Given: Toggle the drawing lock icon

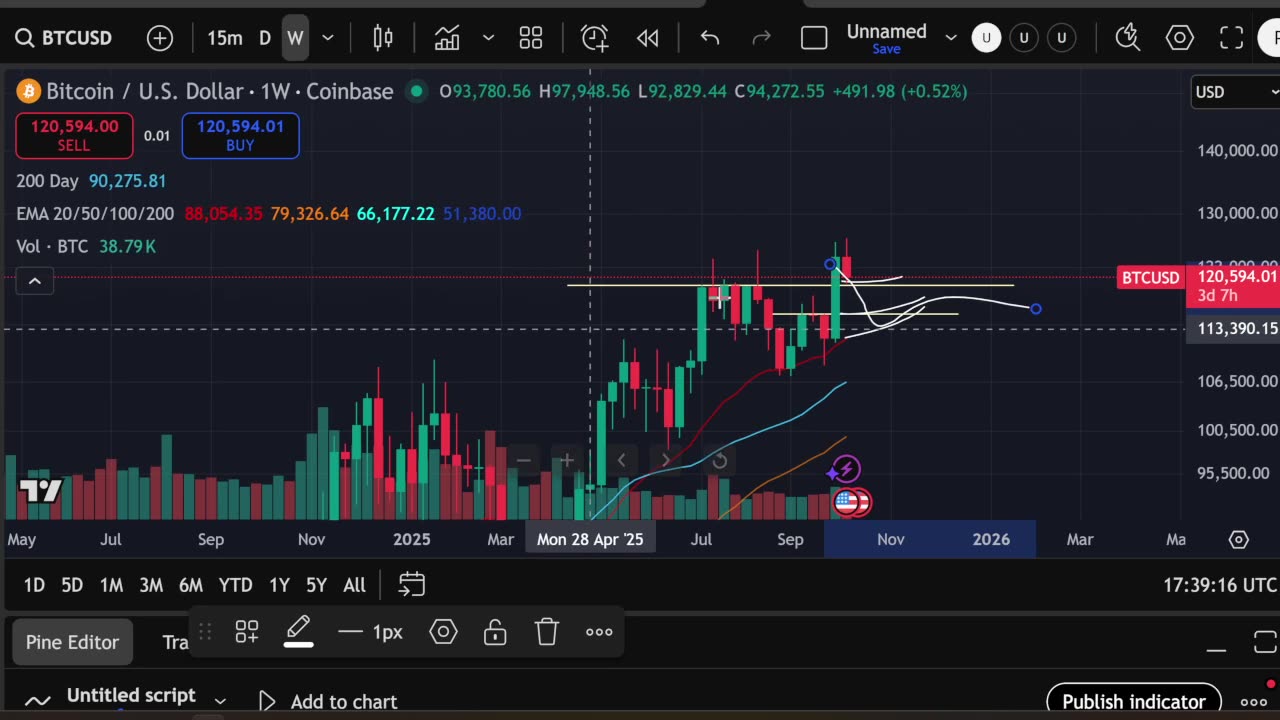Looking at the screenshot, I should click(x=495, y=632).
